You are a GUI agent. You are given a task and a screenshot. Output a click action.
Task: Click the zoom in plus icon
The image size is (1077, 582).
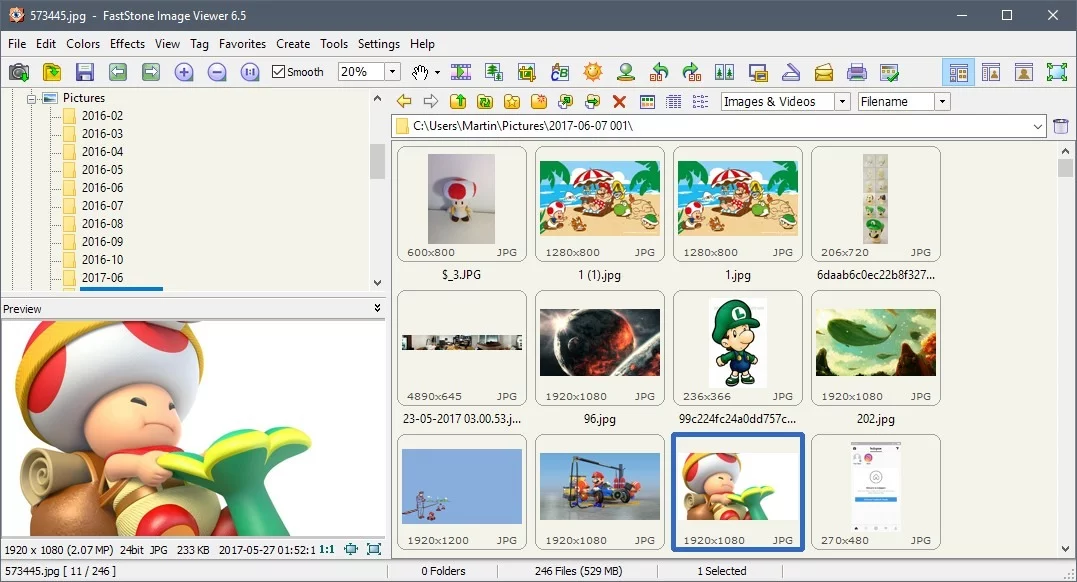[183, 72]
